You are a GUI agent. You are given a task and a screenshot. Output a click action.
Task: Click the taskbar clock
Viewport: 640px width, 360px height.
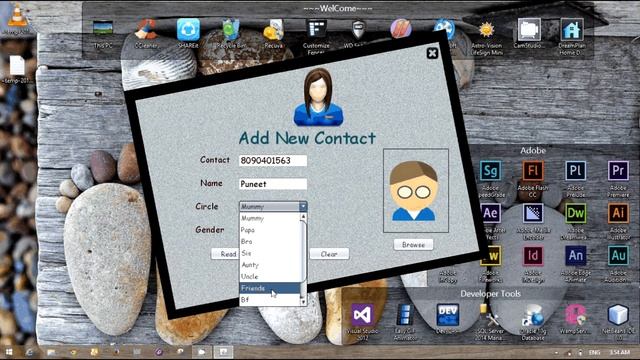point(620,352)
